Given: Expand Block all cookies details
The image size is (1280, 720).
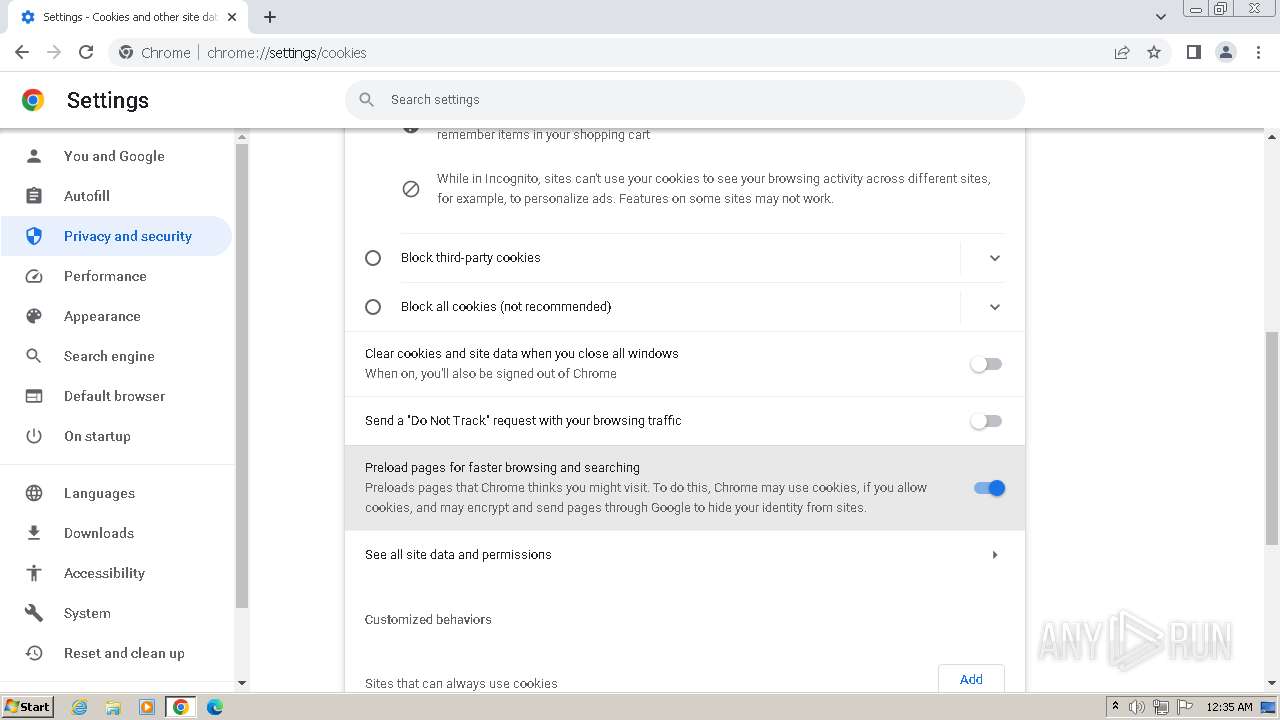Looking at the screenshot, I should click(x=994, y=307).
